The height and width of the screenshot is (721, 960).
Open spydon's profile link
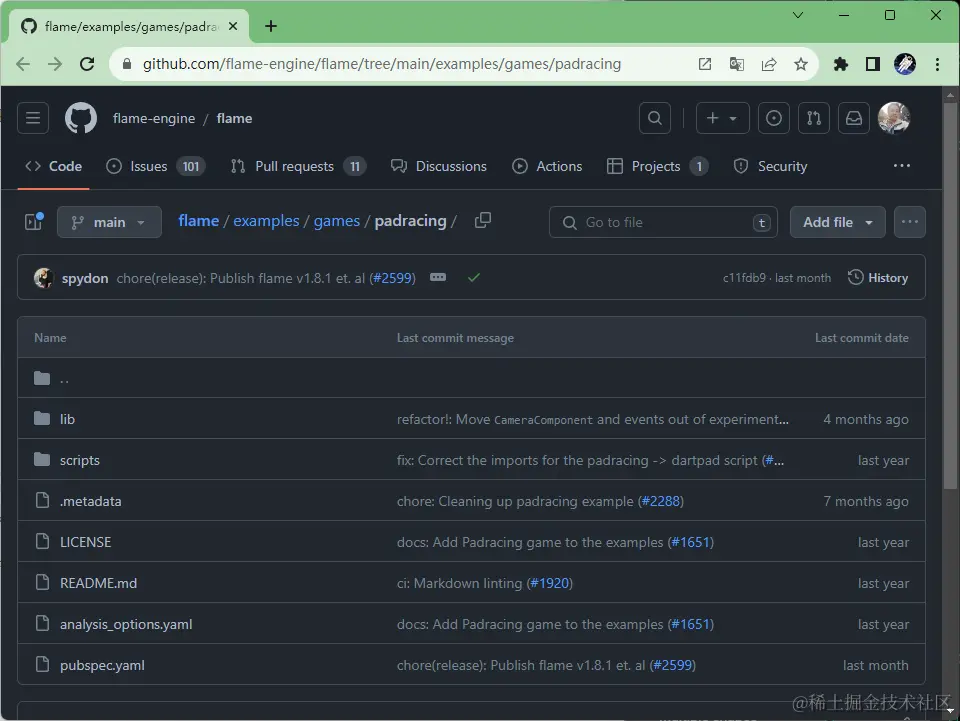pyautogui.click(x=85, y=278)
